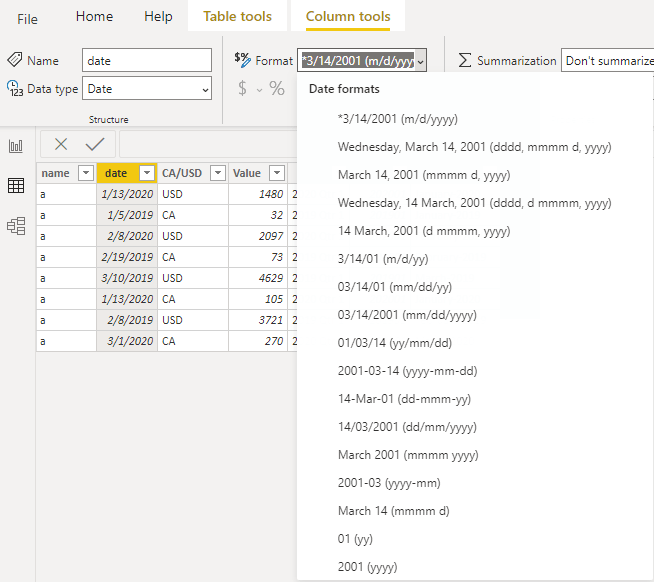The image size is (654, 582).
Task: Choose 3/14/01 (m/d/yy) format
Action: click(475, 259)
